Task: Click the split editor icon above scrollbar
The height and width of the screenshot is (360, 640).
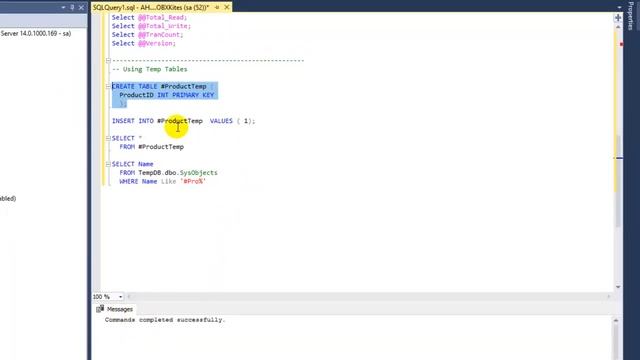Action: point(618,18)
